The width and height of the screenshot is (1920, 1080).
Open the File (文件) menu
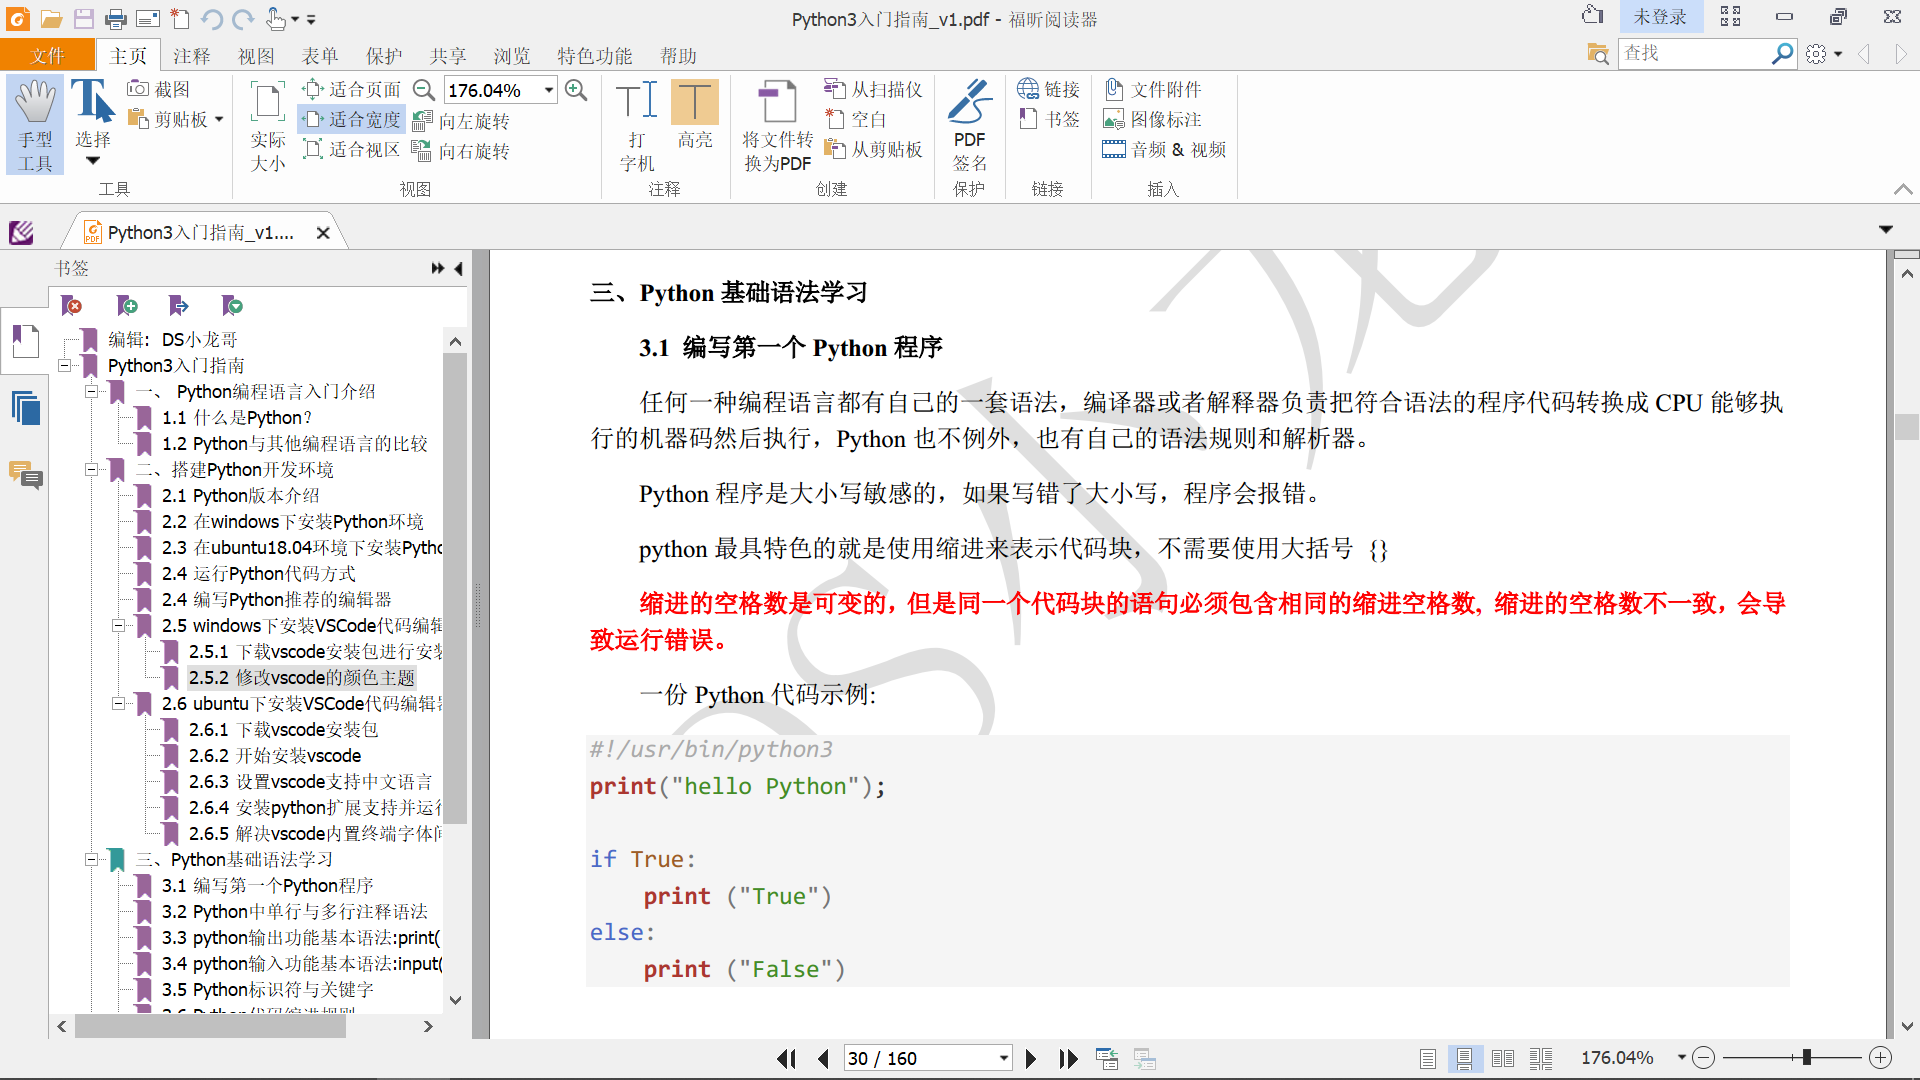(x=47, y=56)
